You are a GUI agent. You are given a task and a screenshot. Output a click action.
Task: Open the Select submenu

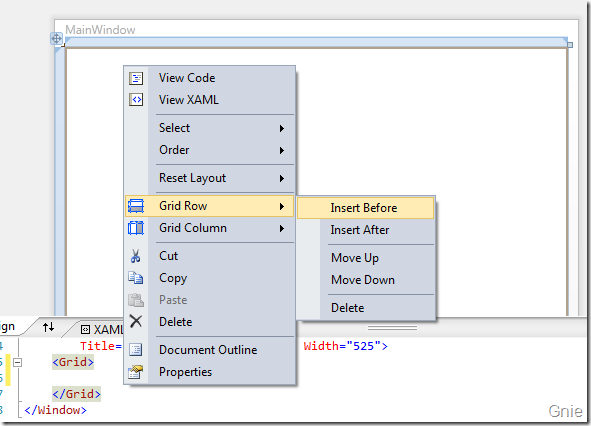209,128
